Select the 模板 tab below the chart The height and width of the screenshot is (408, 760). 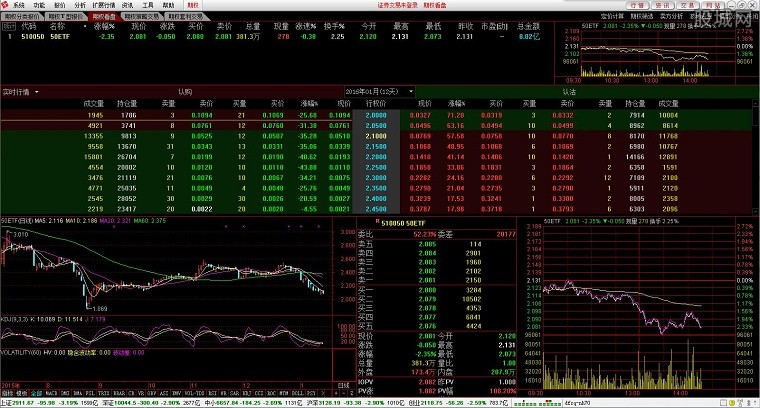(x=22, y=393)
